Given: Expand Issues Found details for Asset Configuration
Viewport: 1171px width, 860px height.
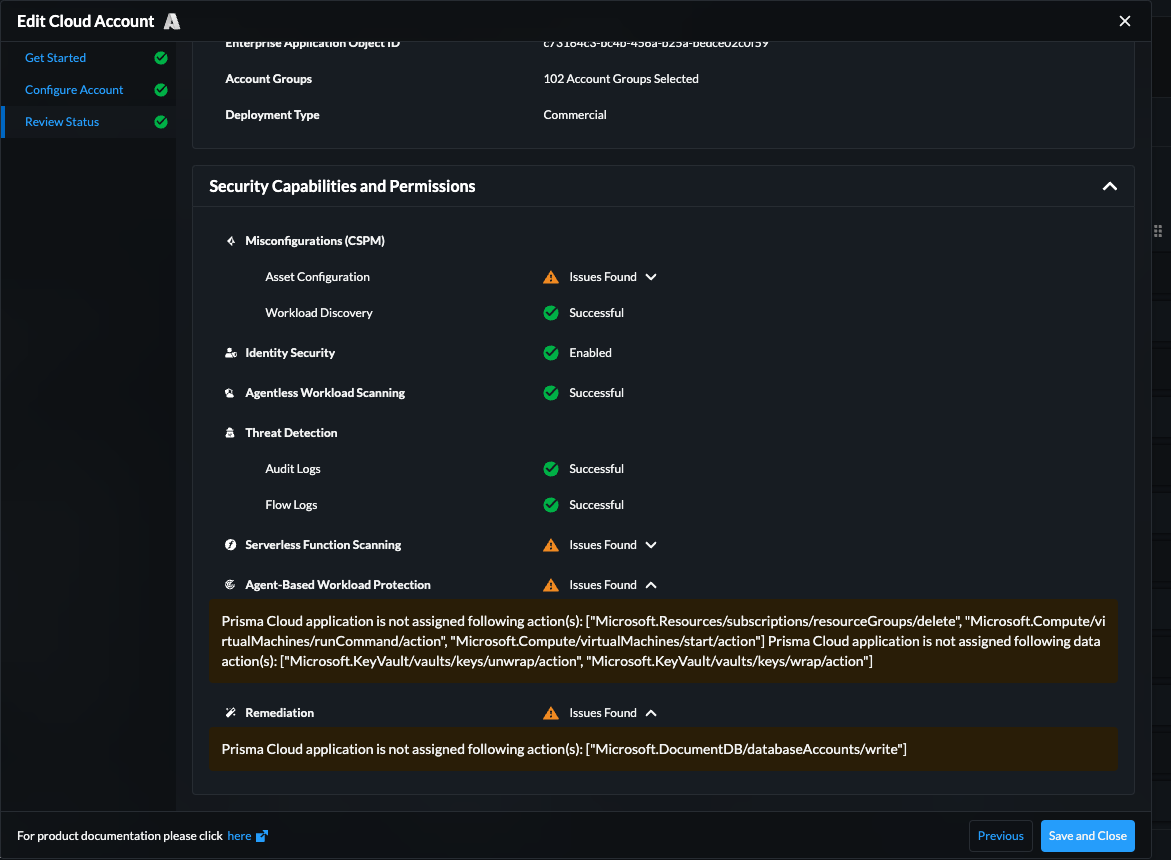Looking at the screenshot, I should click(652, 276).
